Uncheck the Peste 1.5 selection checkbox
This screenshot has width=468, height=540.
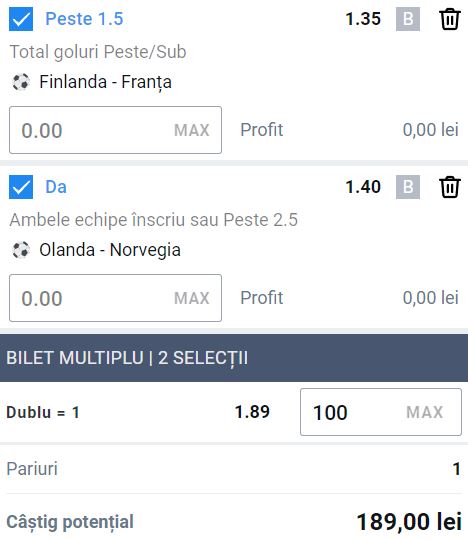coord(21,19)
